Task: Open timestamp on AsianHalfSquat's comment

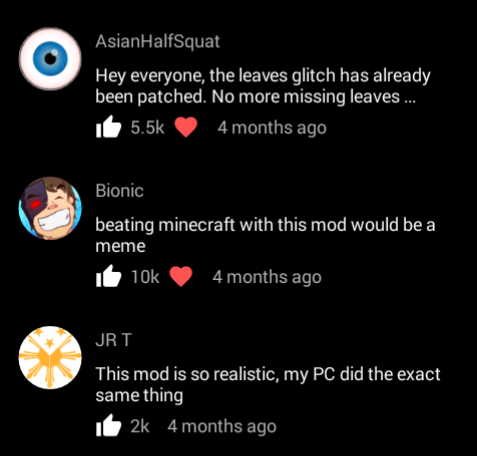Action: coord(272,128)
